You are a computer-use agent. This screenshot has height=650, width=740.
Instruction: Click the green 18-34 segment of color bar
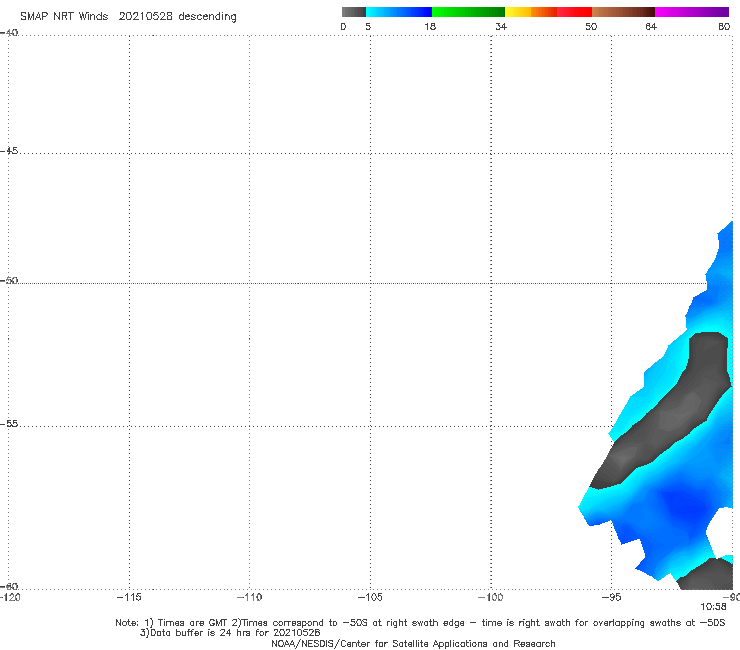pos(468,12)
